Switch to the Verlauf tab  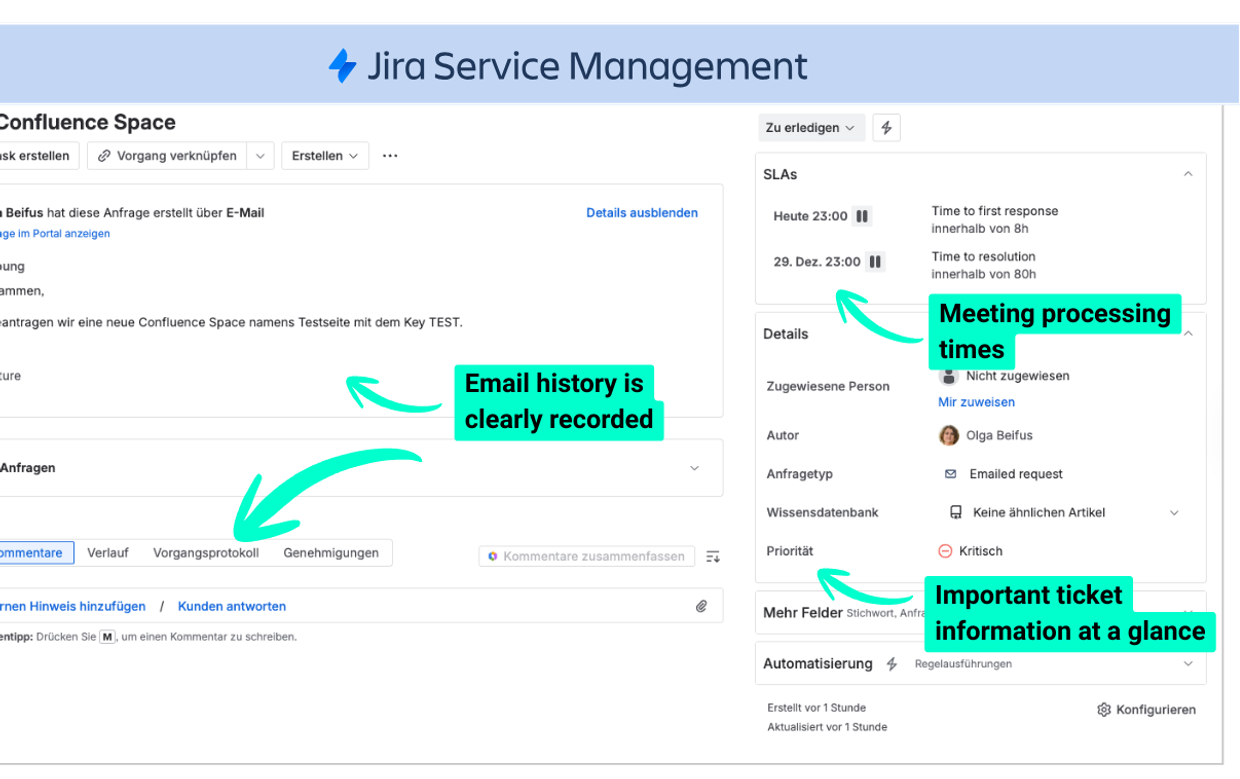pyautogui.click(x=108, y=553)
